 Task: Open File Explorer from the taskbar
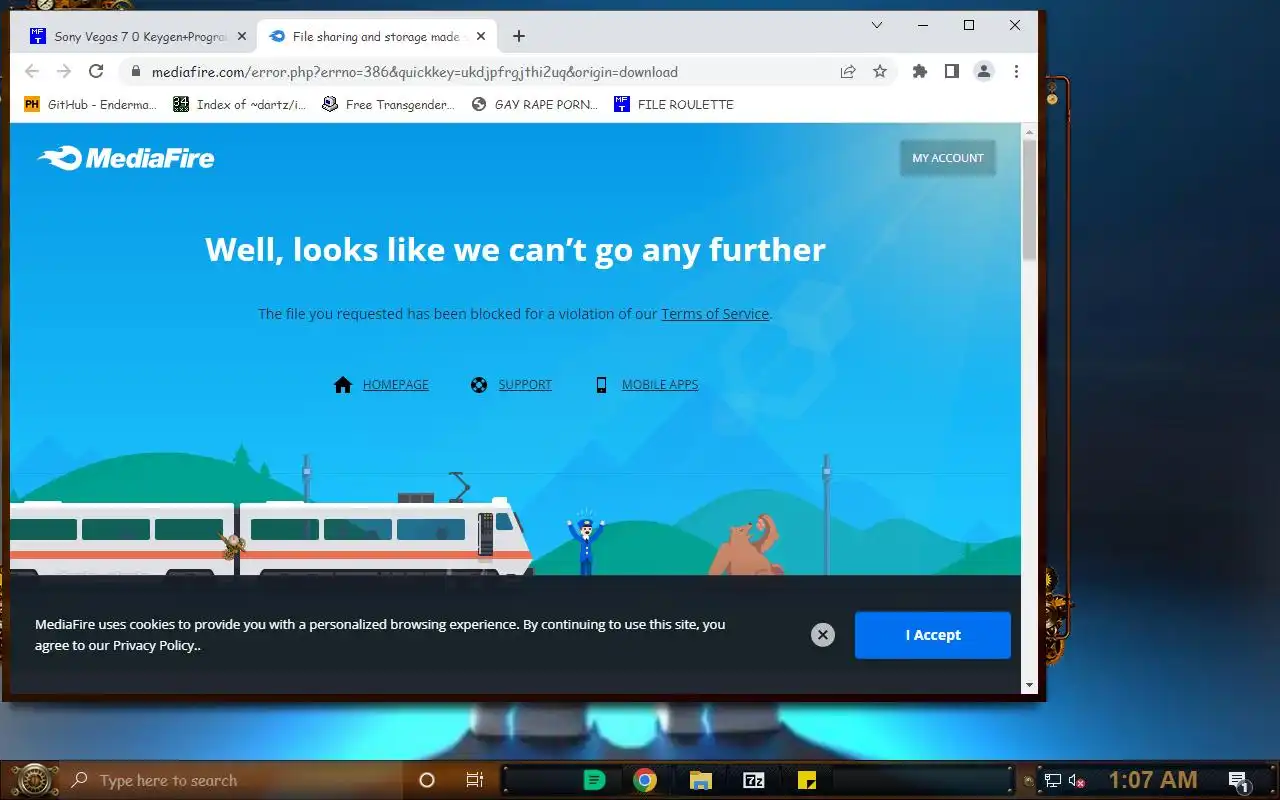(700, 781)
